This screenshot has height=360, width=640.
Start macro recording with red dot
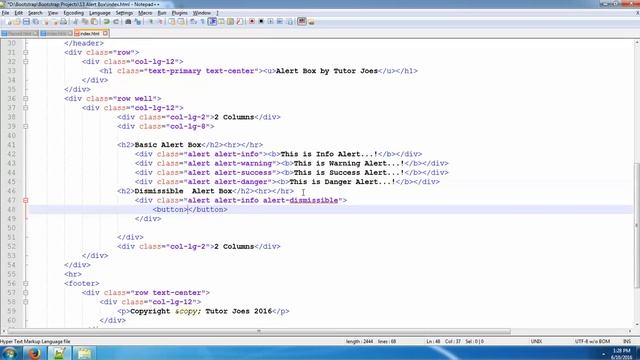pyautogui.click(x=252, y=22)
